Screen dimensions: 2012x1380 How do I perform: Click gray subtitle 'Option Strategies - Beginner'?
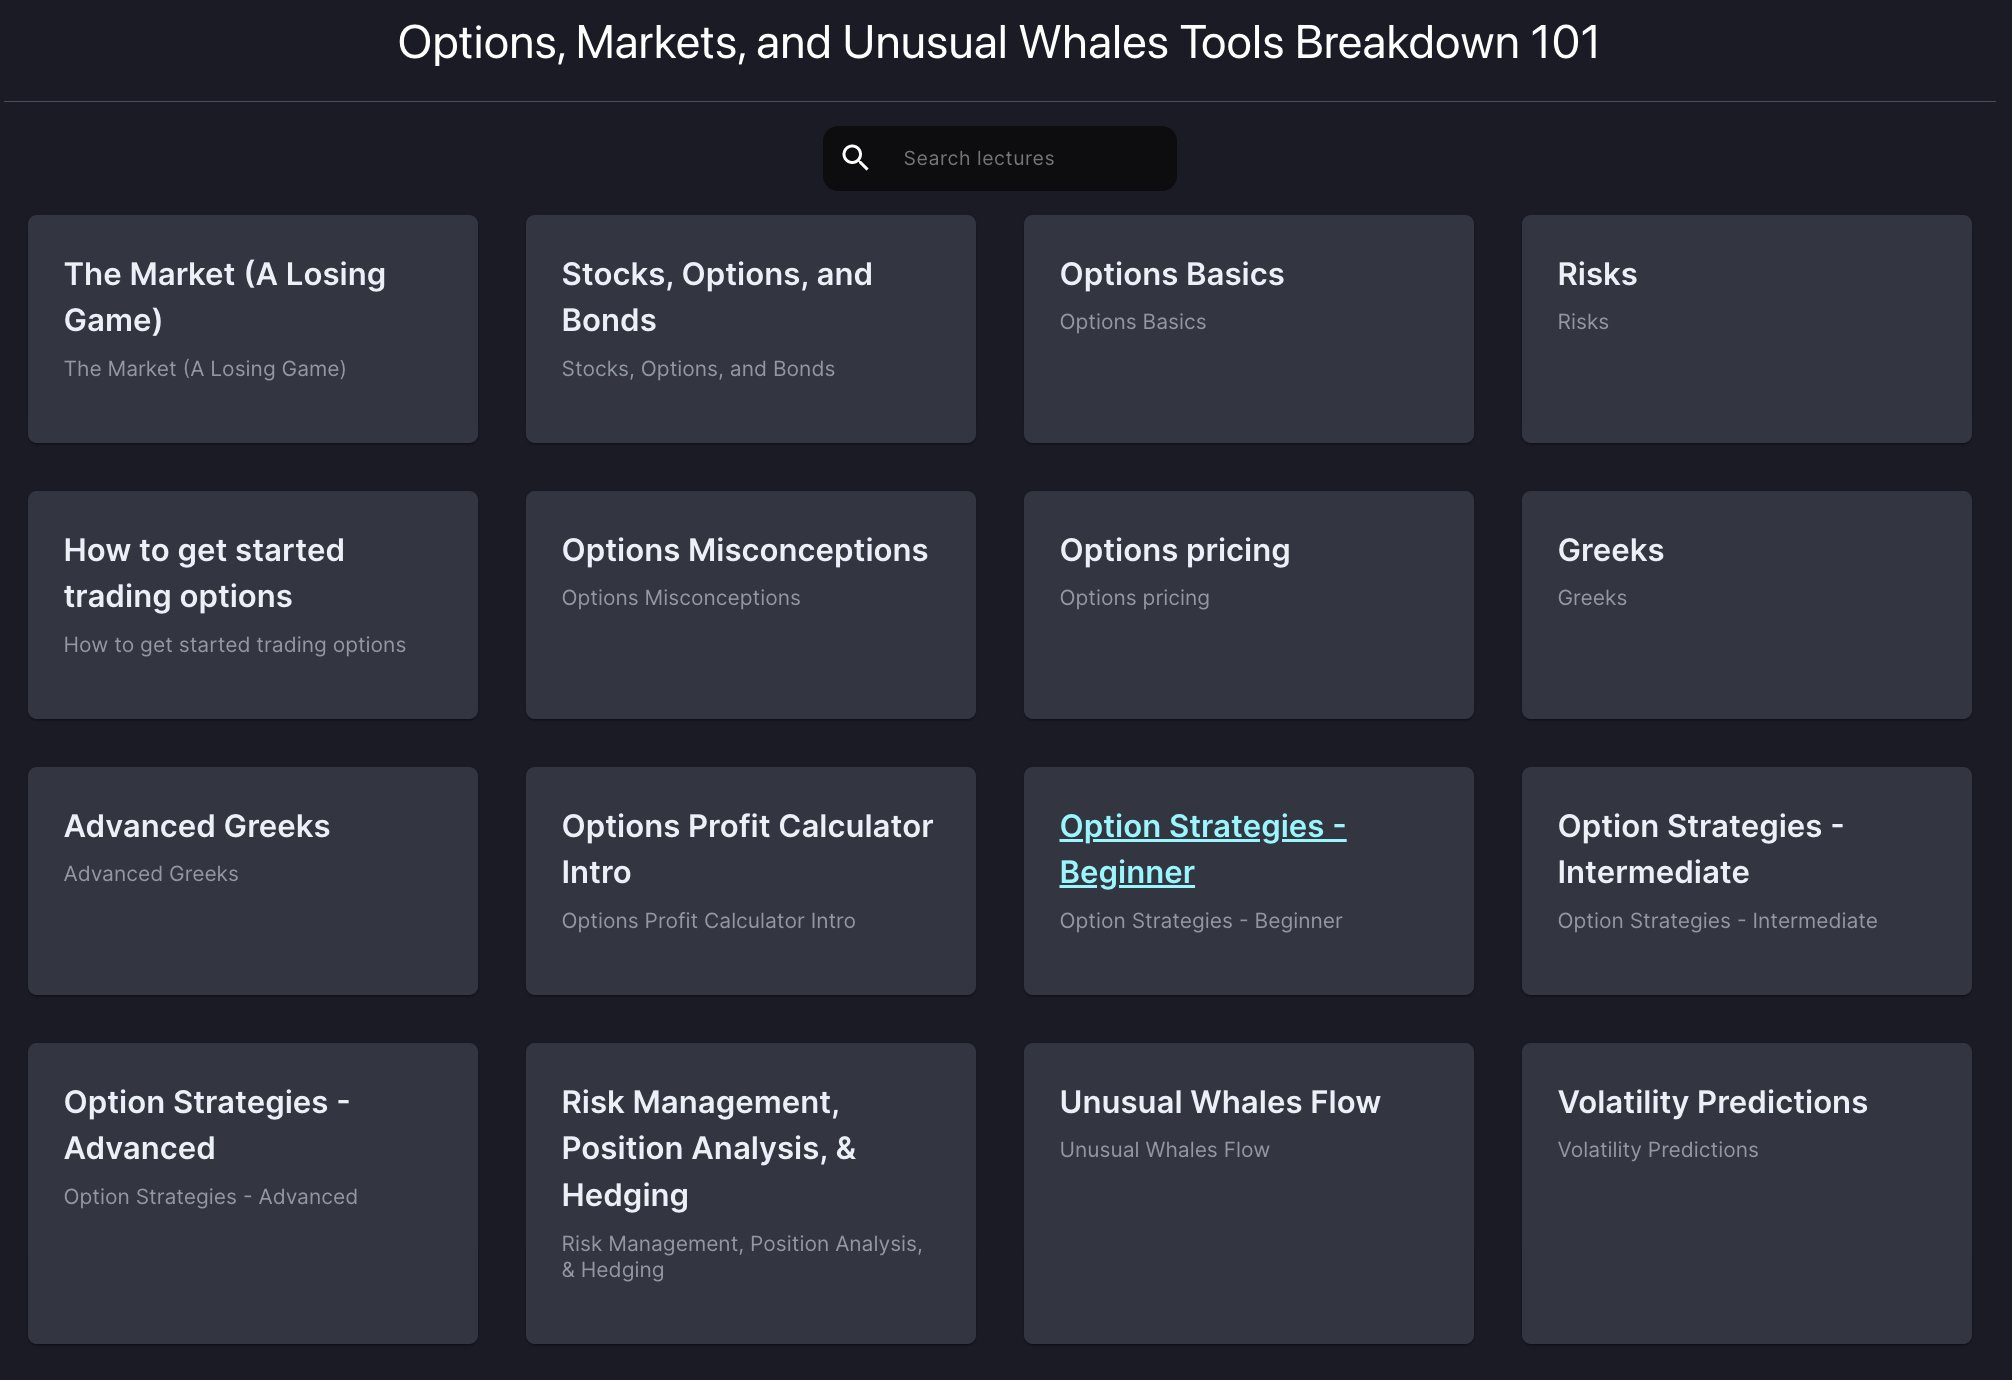point(1201,921)
